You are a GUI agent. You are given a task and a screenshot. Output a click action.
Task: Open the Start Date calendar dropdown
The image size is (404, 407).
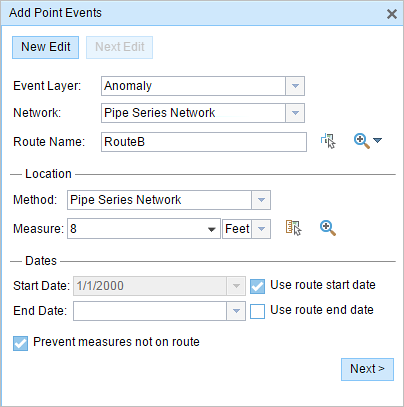pos(236,286)
